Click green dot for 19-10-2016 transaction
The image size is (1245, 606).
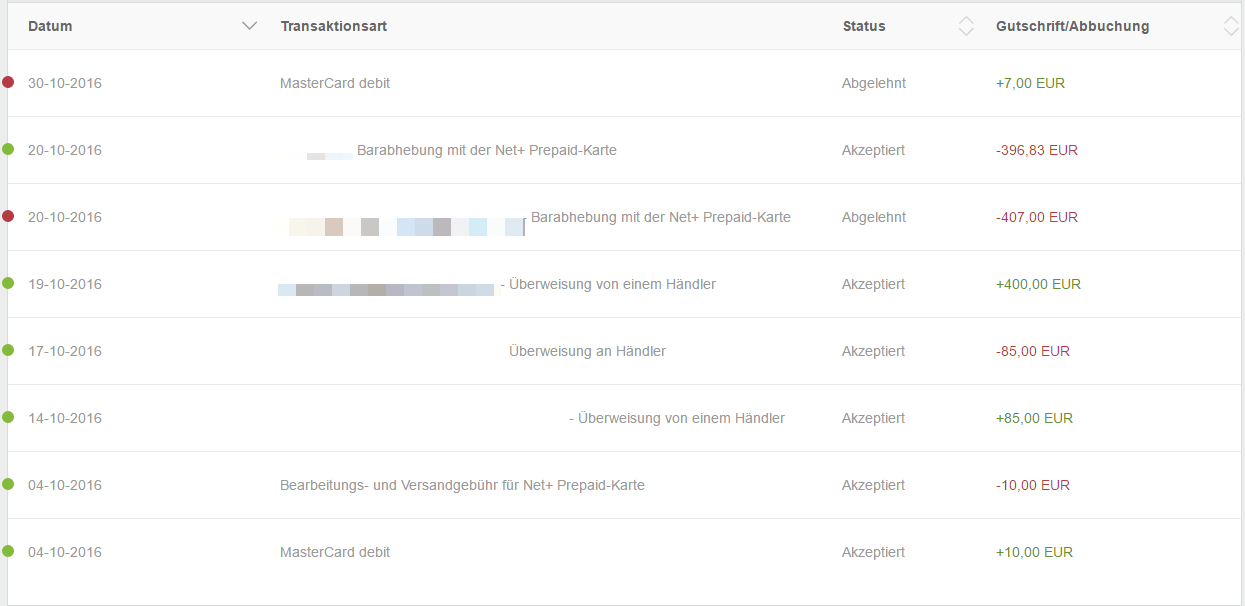pyautogui.click(x=8, y=283)
